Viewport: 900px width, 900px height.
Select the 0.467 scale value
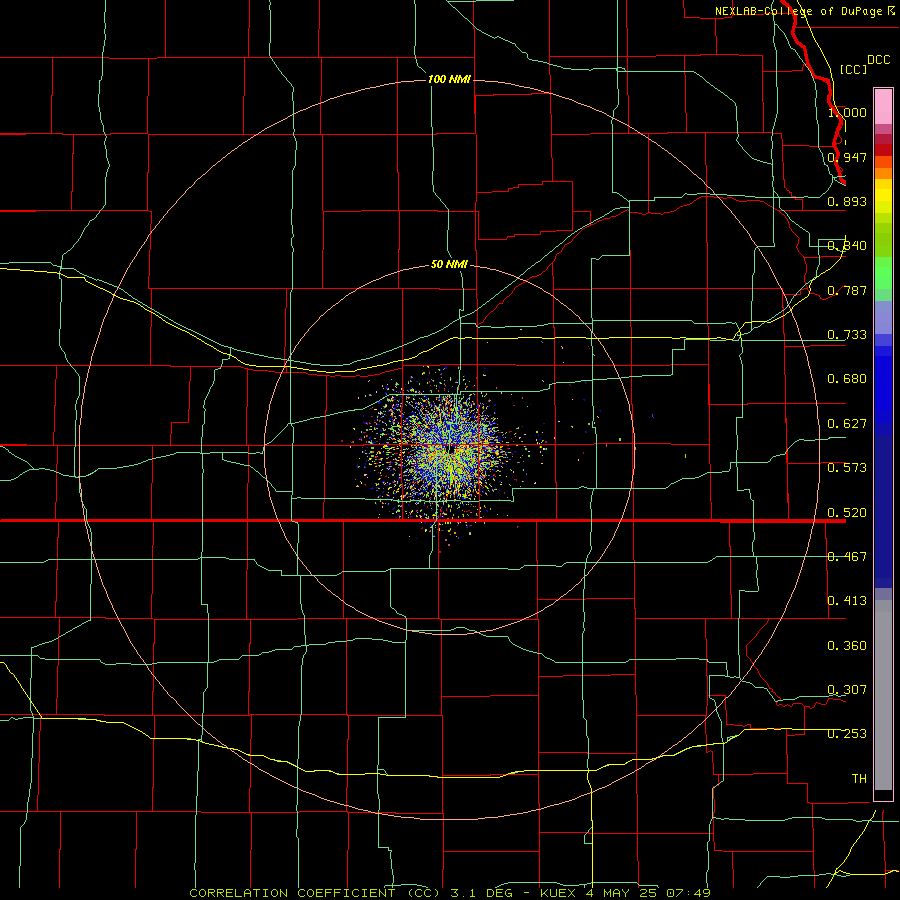pyautogui.click(x=847, y=557)
